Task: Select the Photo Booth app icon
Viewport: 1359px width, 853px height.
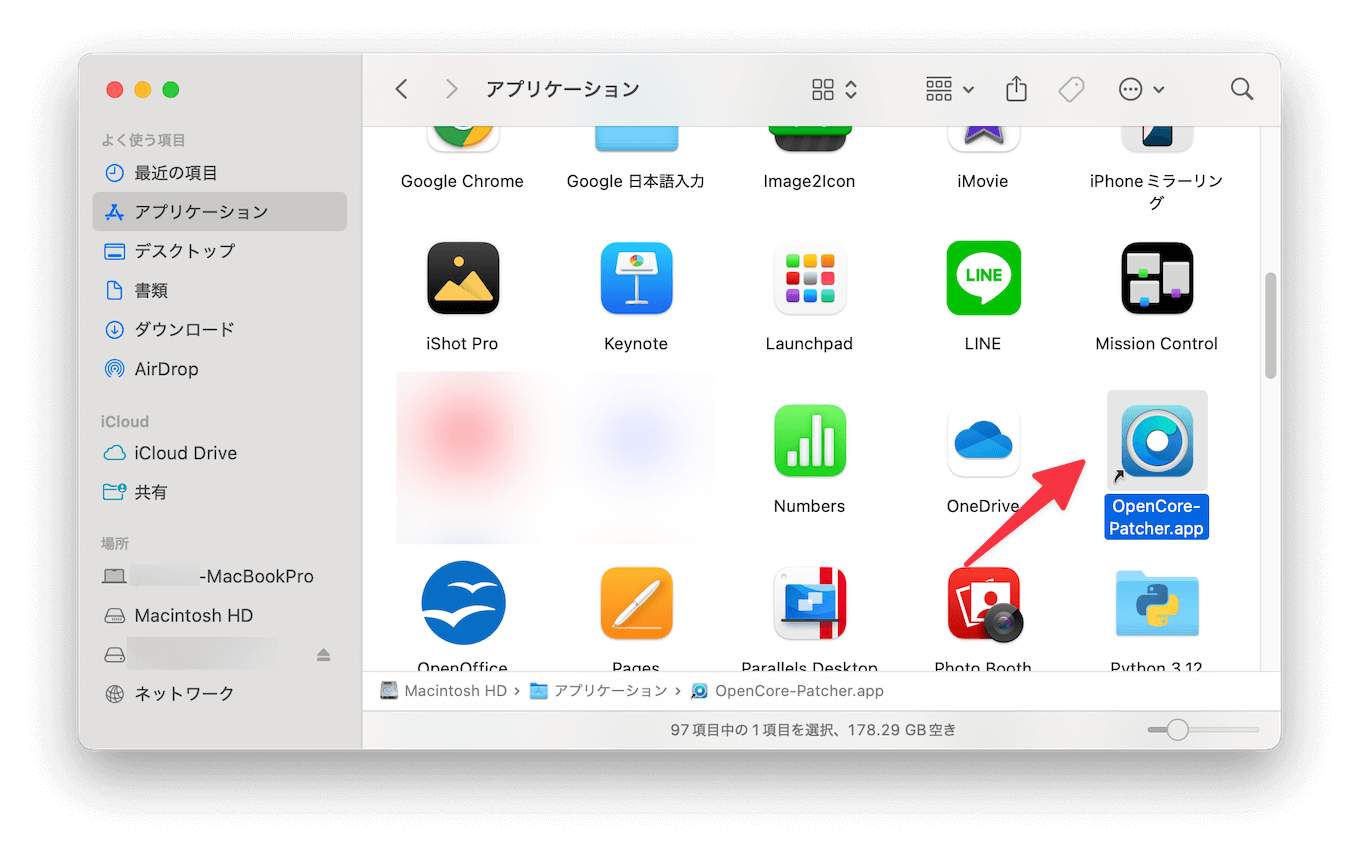Action: (x=984, y=603)
